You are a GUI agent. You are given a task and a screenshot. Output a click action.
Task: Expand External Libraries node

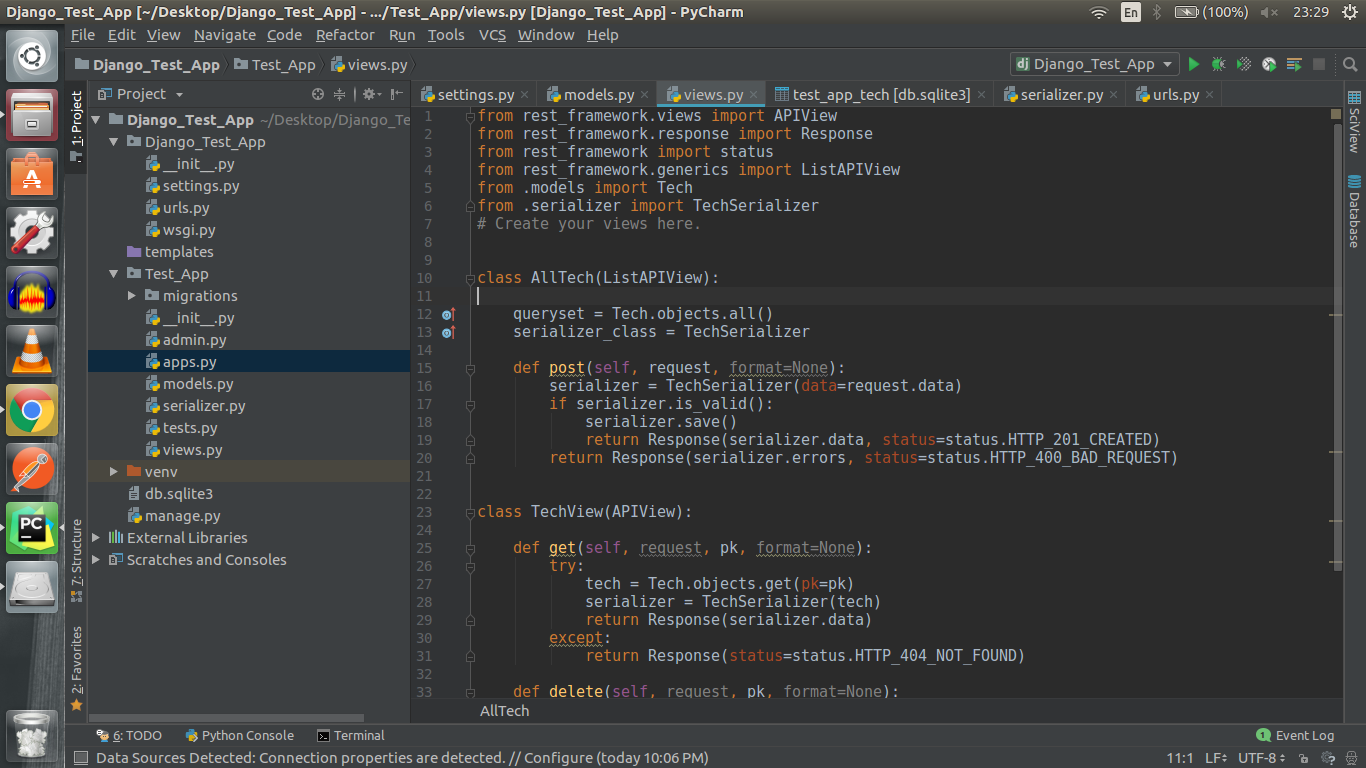pyautogui.click(x=97, y=538)
